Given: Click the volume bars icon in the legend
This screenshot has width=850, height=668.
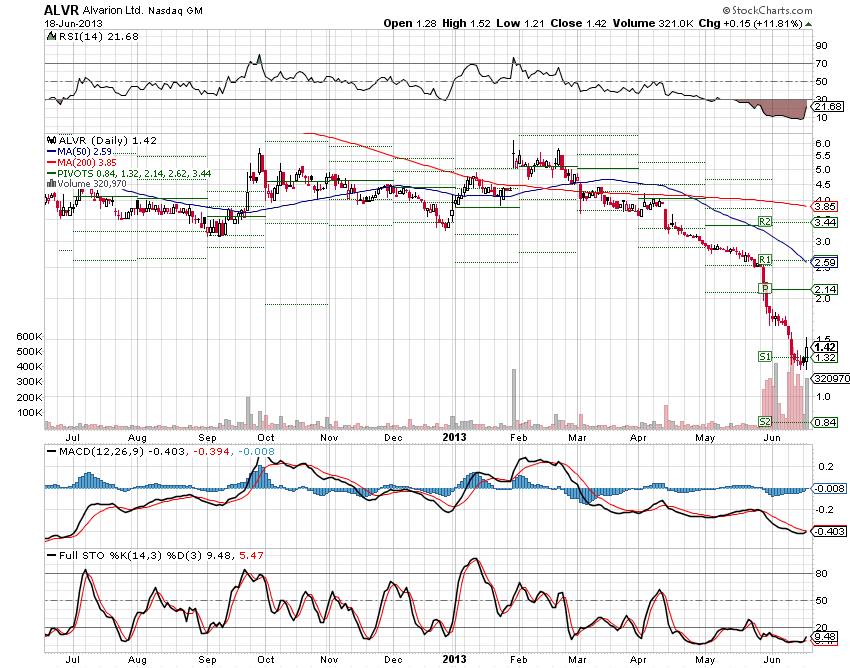Looking at the screenshot, I should click(51, 184).
